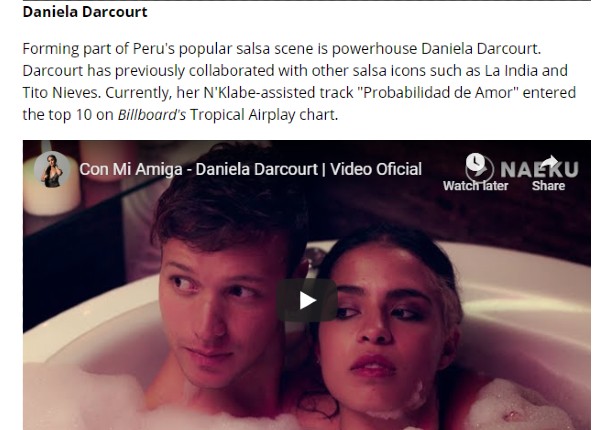Click the phrase 'Tropical Airplay chart'
The width and height of the screenshot is (607, 430).
262,115
